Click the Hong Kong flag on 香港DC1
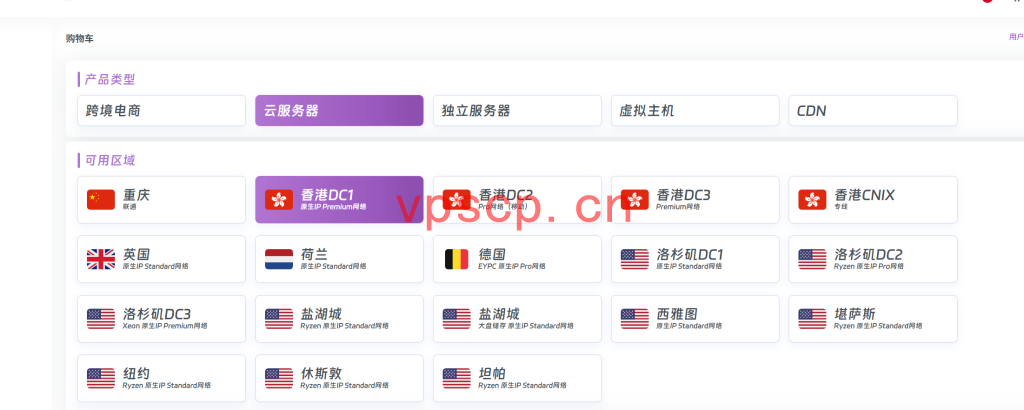 coord(279,200)
